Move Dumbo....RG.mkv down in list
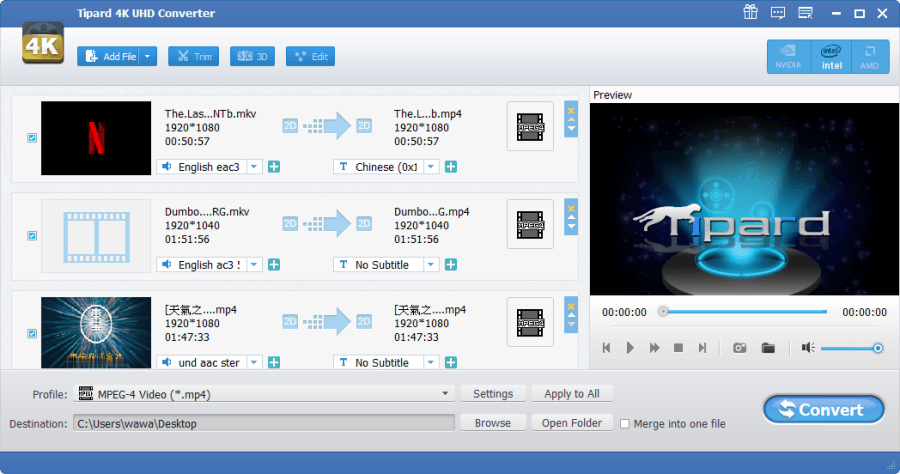This screenshot has width=900, height=474. click(x=571, y=227)
